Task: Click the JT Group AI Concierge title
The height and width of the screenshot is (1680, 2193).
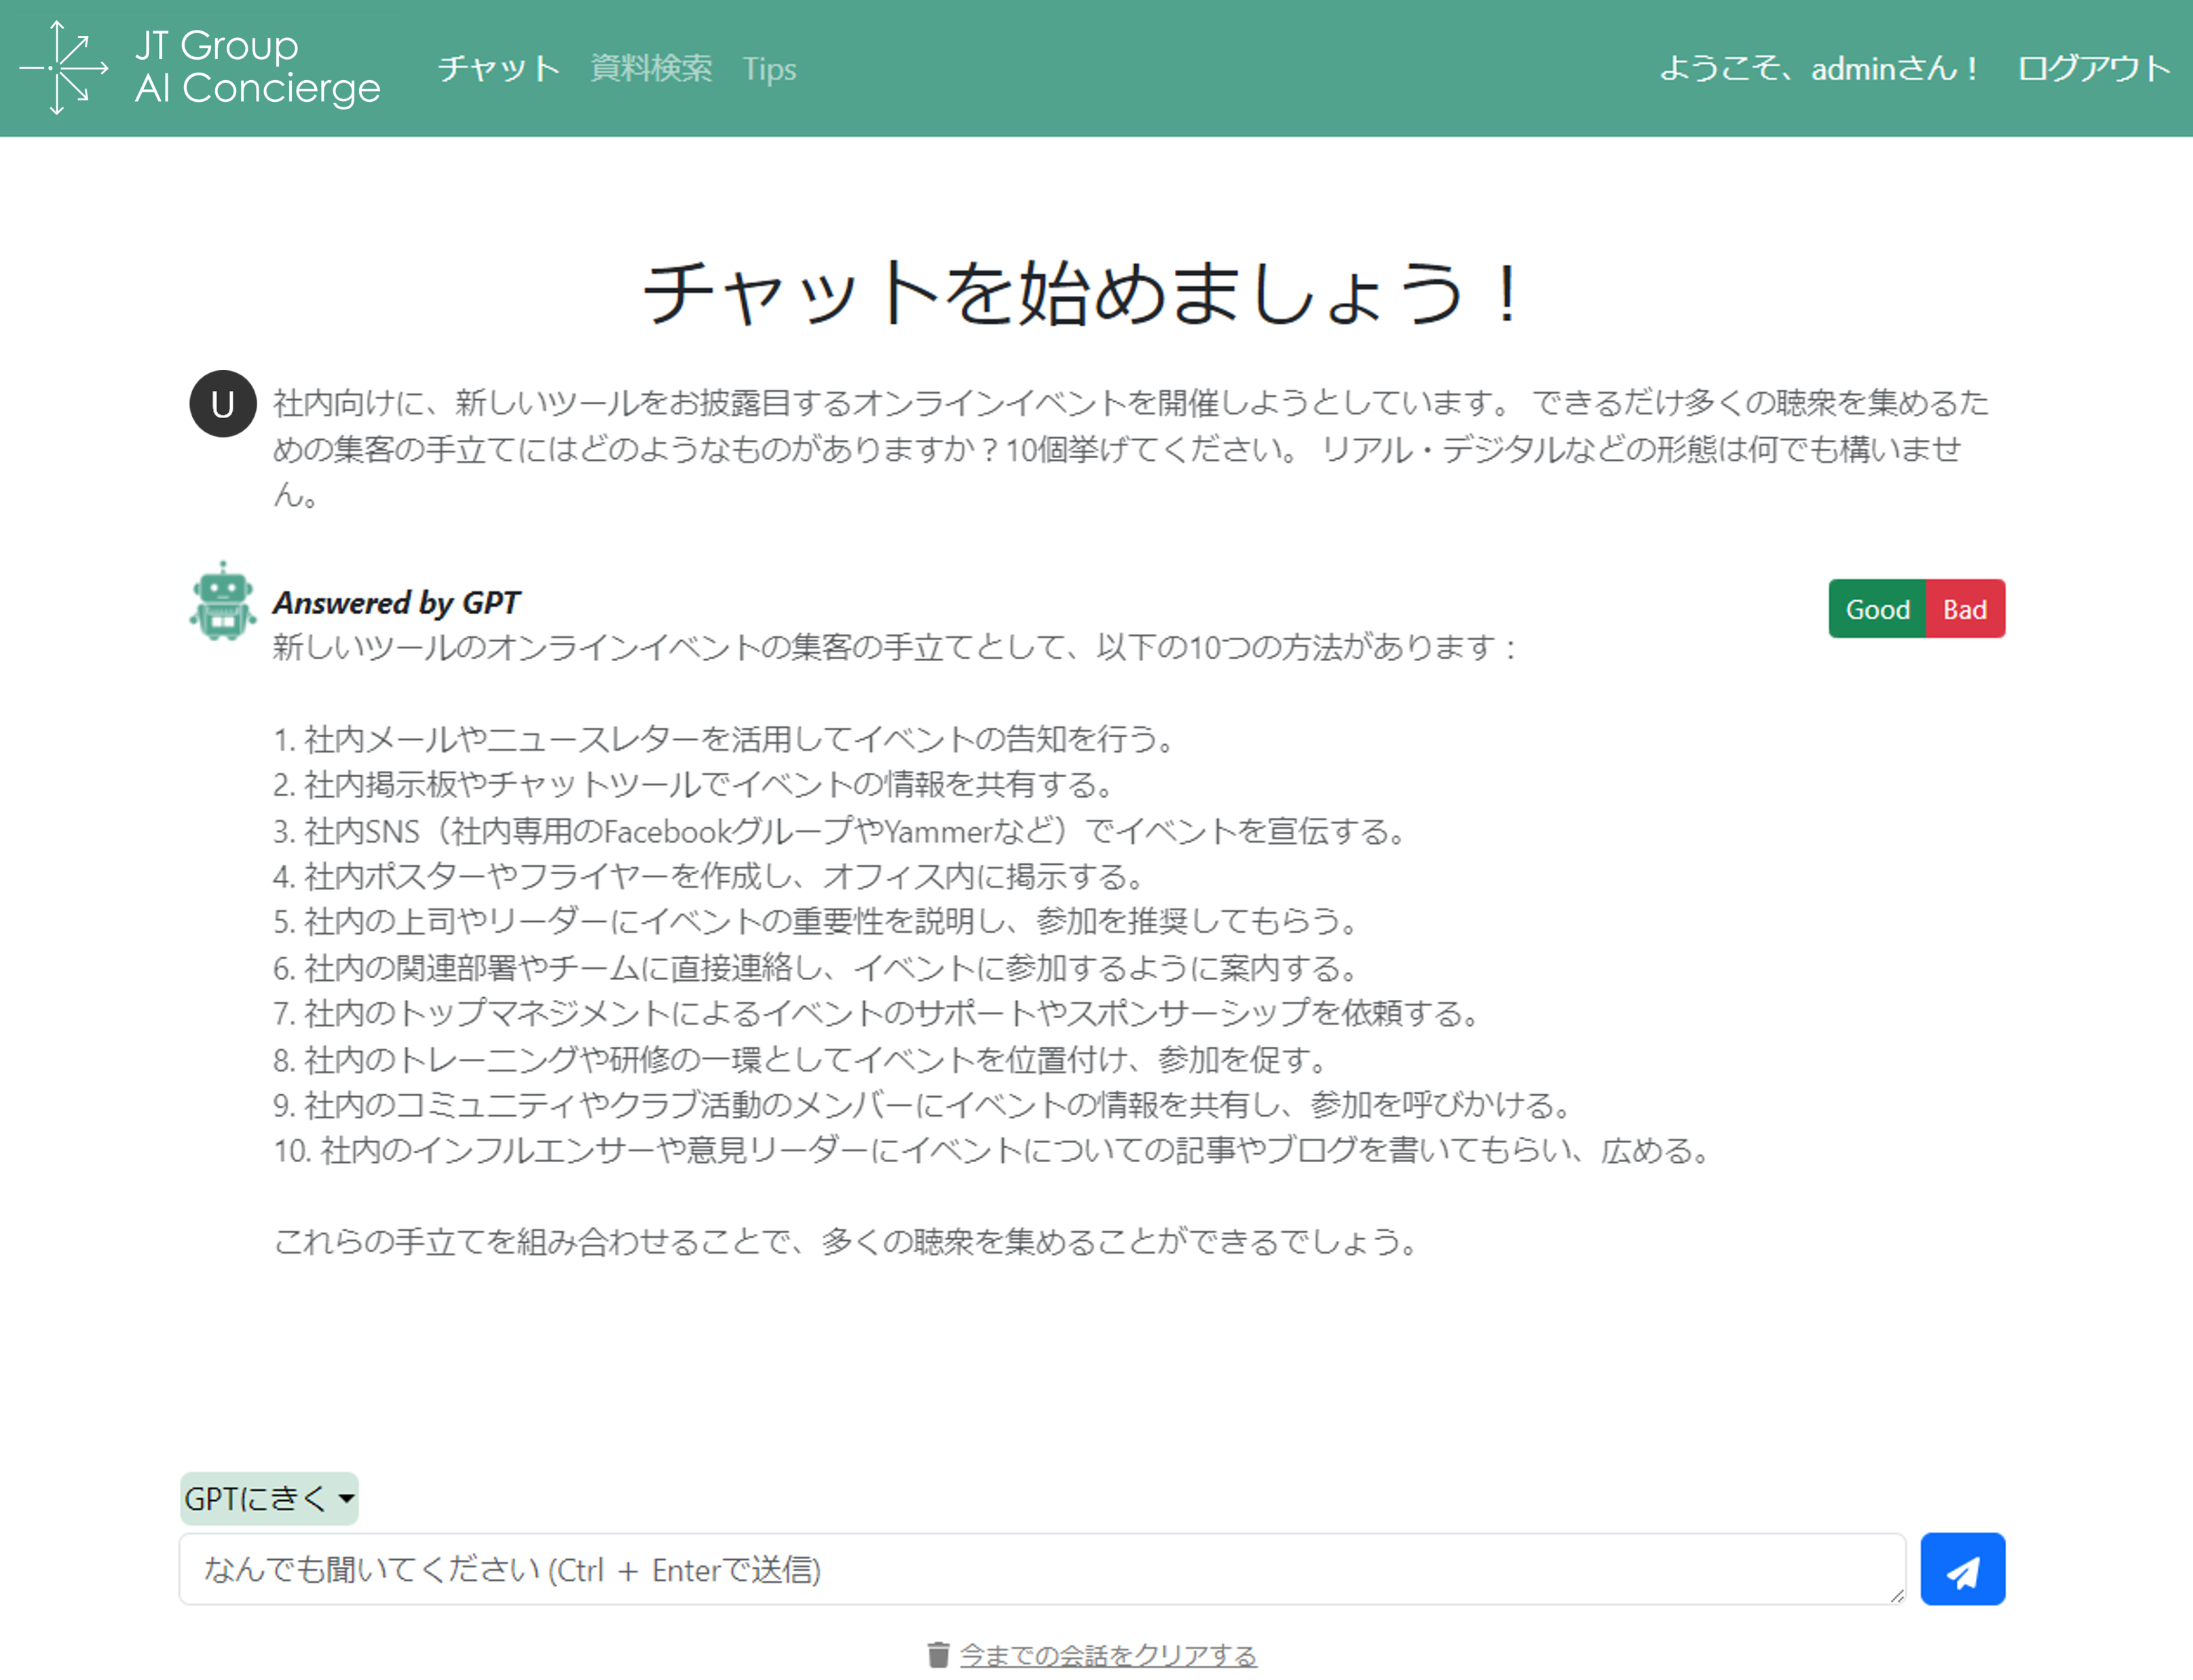Action: [x=257, y=67]
